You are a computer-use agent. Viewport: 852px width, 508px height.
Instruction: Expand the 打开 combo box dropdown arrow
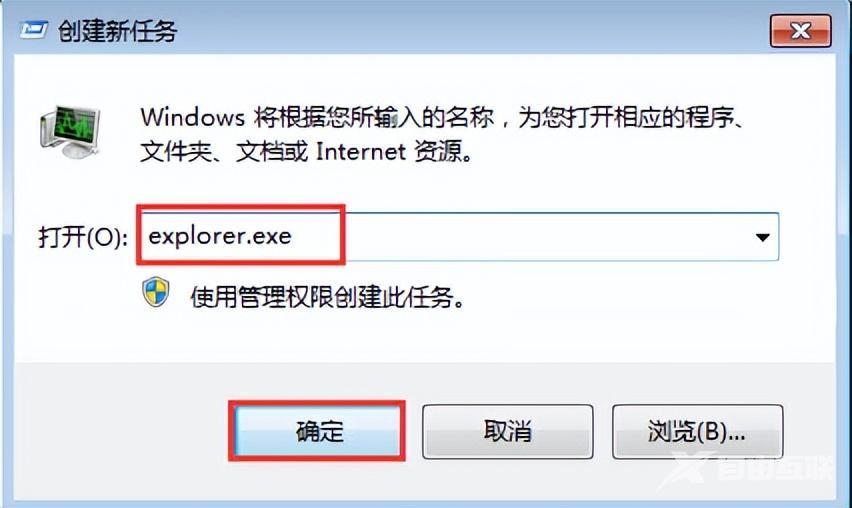[762, 237]
